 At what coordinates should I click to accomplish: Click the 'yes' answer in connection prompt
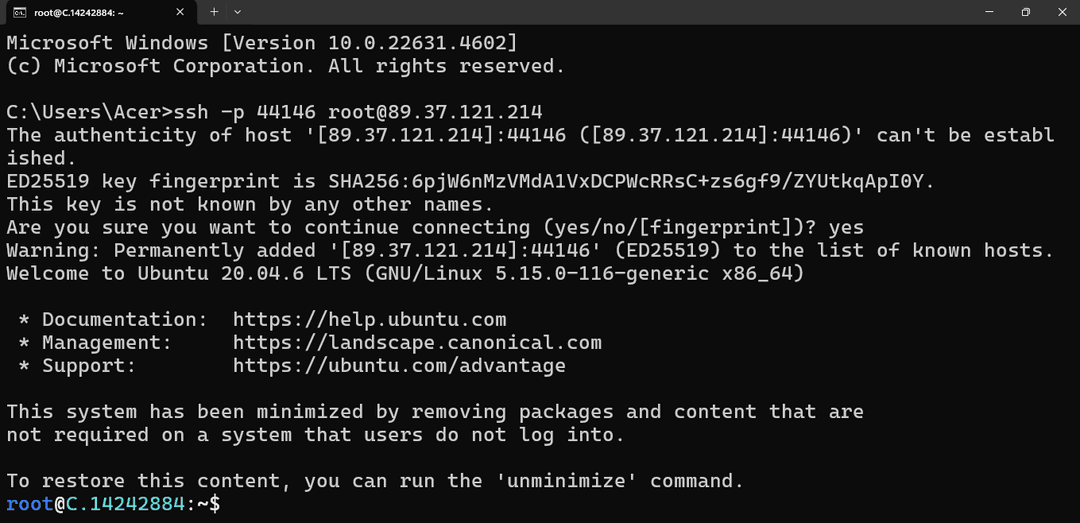(847, 227)
